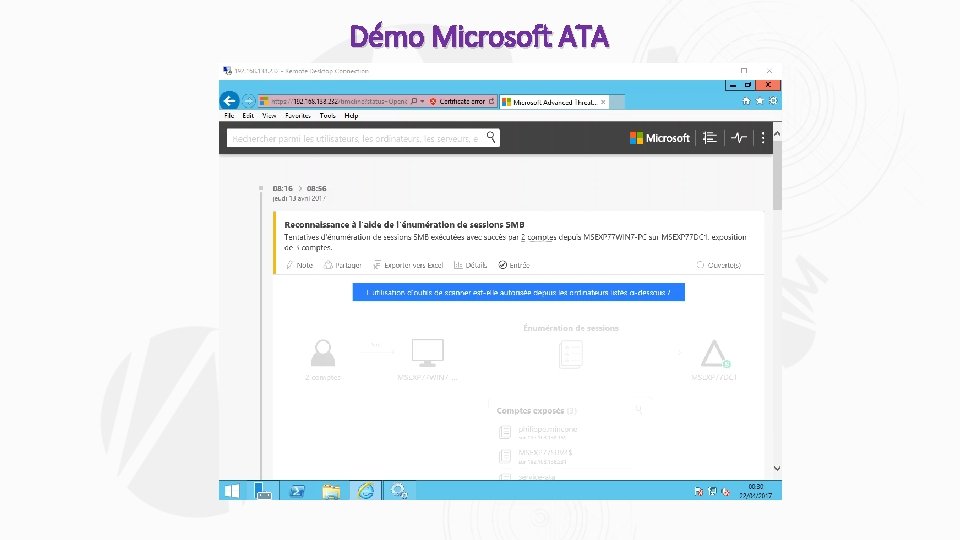
Task: Click the address bar search magnifier icon
Action: coord(414,101)
